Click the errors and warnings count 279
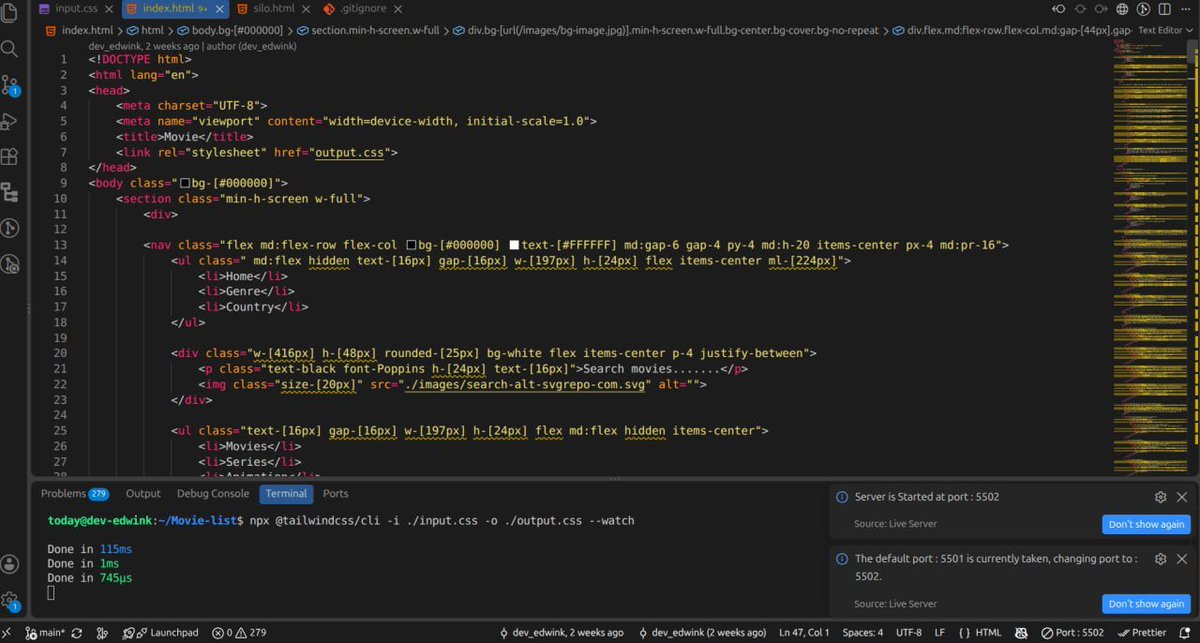 click(x=239, y=633)
